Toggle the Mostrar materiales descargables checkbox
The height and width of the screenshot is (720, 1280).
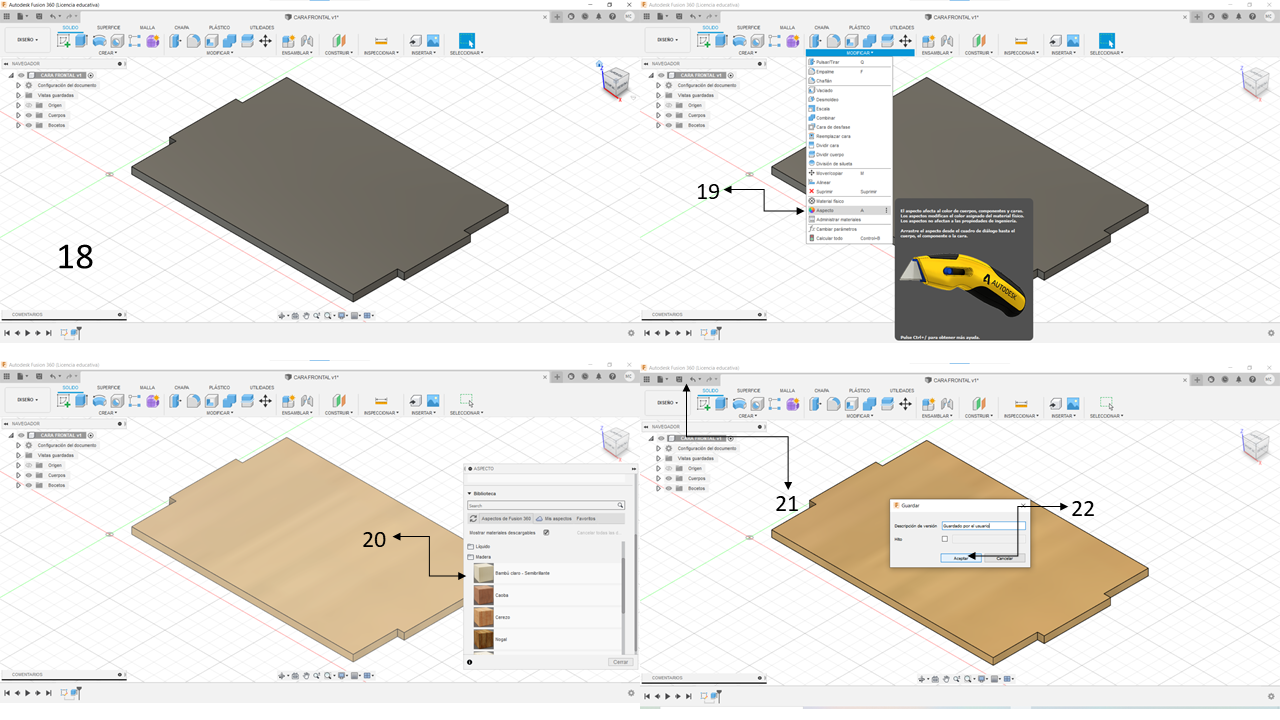(x=546, y=532)
